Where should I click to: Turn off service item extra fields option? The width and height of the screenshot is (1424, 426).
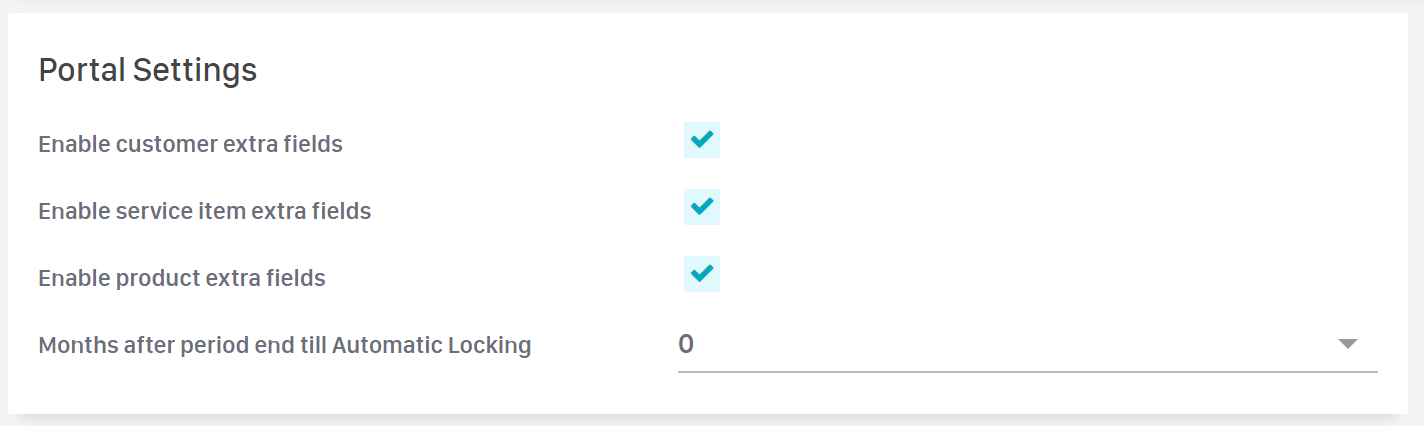click(x=702, y=207)
